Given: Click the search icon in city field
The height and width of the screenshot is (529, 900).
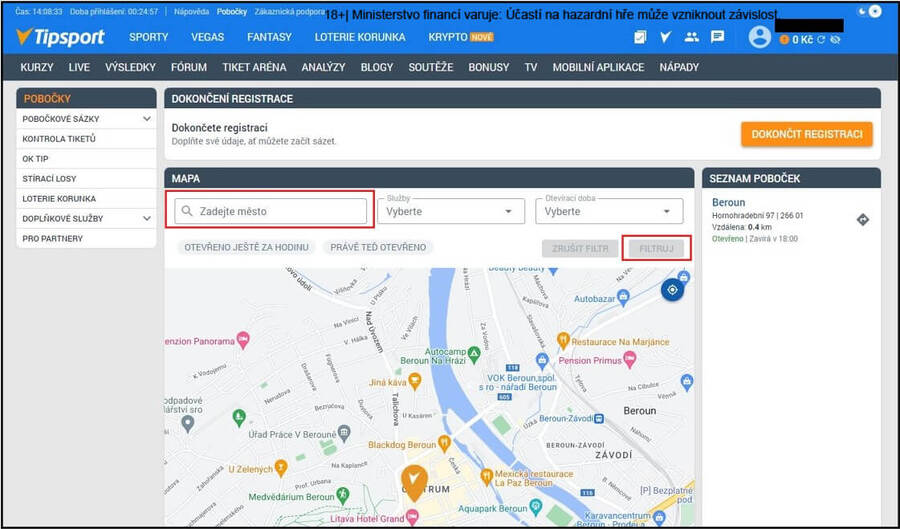Looking at the screenshot, I should (187, 211).
